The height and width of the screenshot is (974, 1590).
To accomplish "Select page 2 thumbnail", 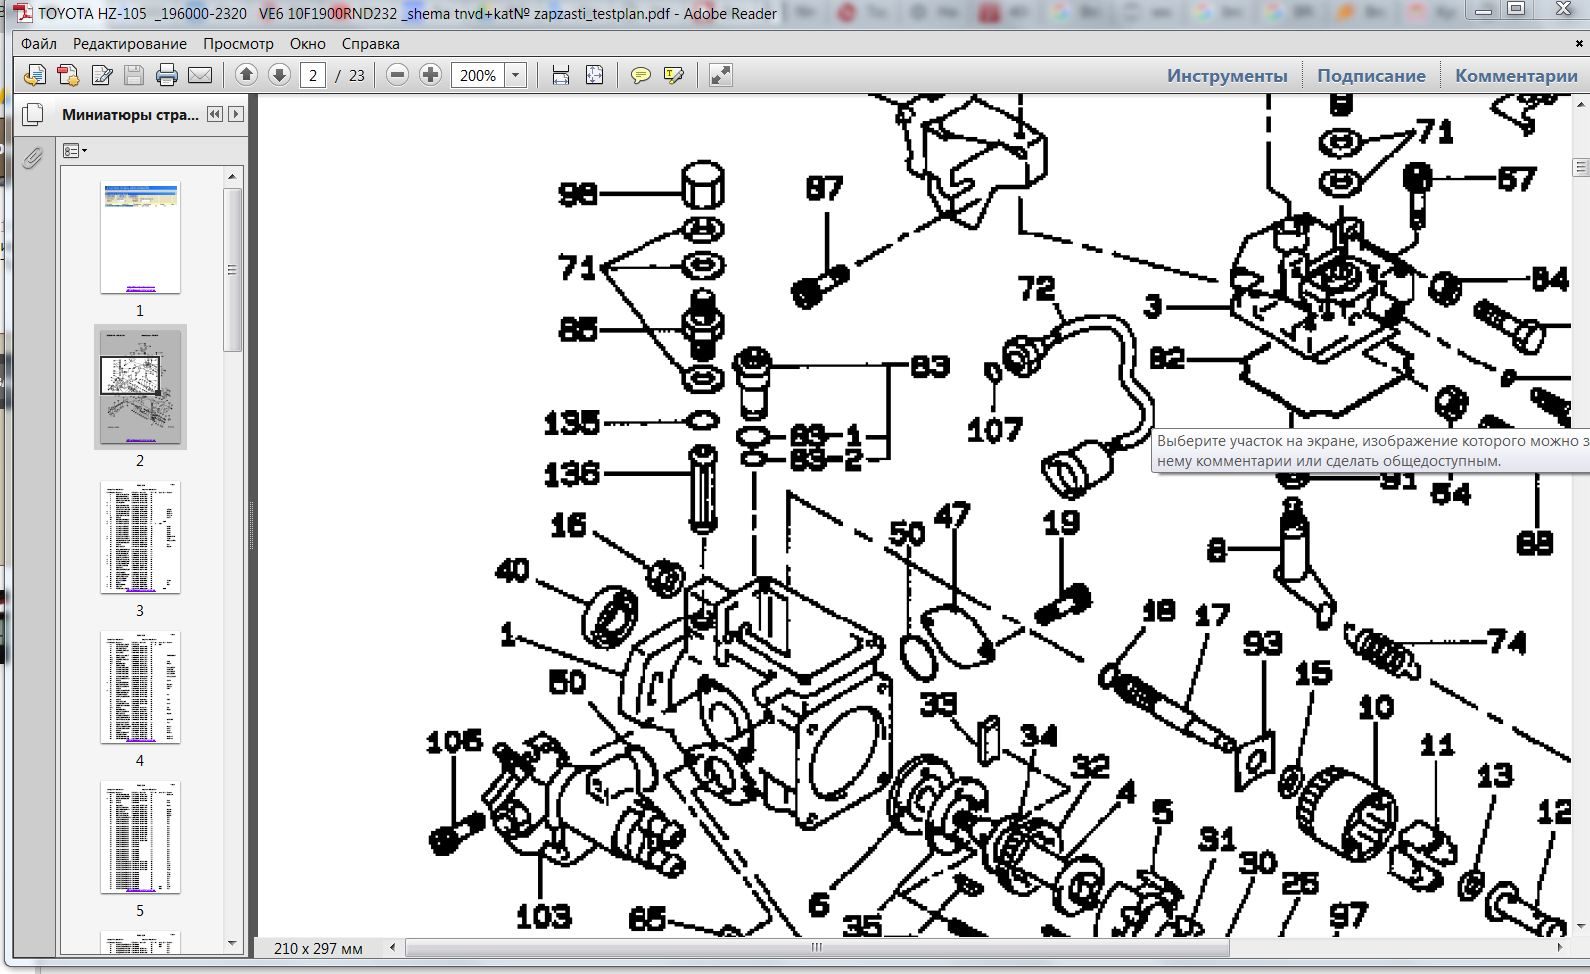I will [140, 387].
